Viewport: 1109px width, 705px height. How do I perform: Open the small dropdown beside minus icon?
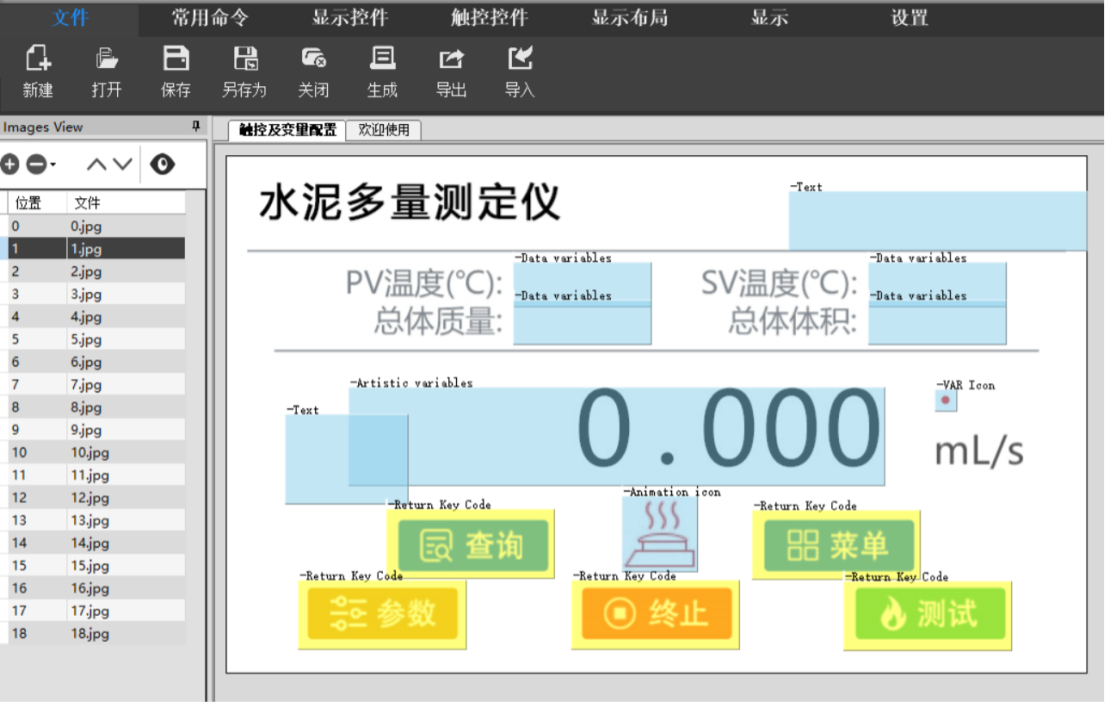point(53,165)
